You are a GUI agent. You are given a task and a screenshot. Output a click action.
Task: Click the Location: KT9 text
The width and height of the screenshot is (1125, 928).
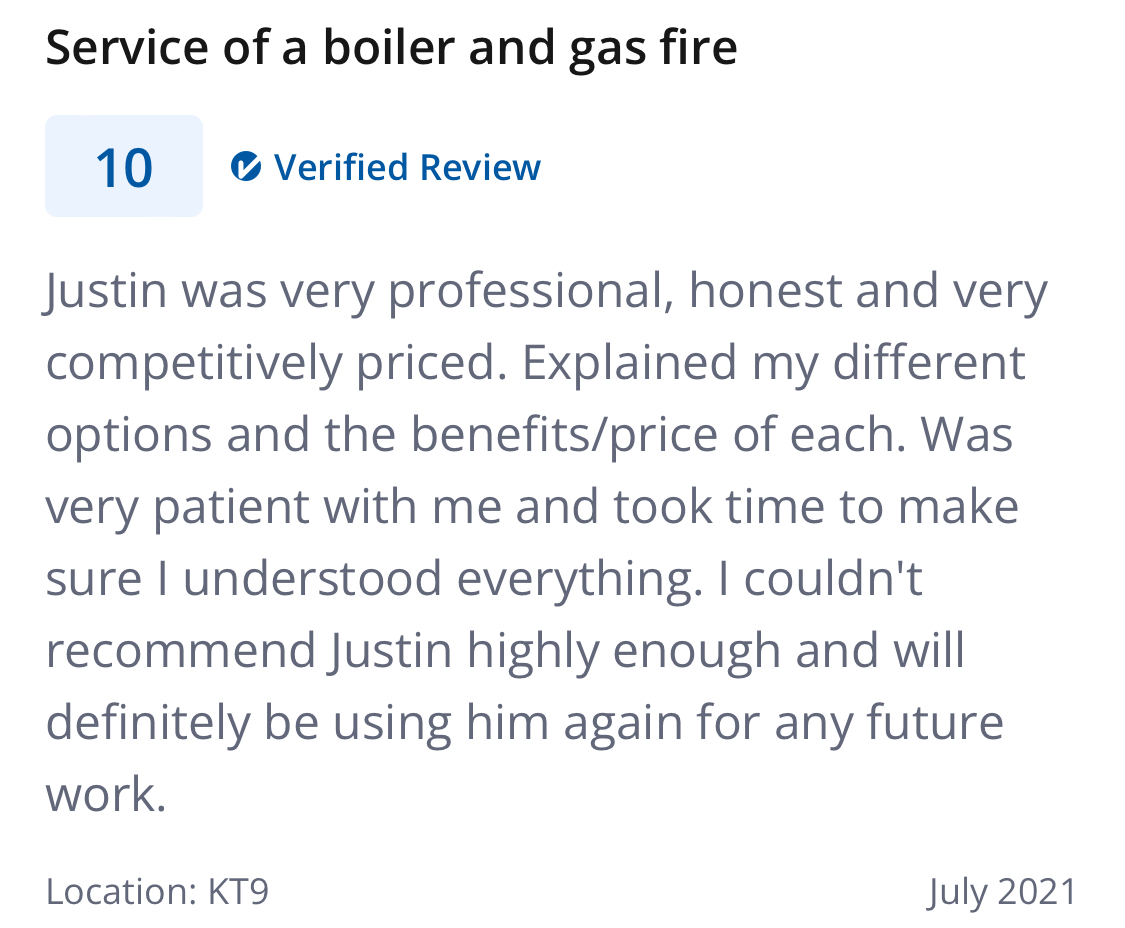click(x=157, y=892)
